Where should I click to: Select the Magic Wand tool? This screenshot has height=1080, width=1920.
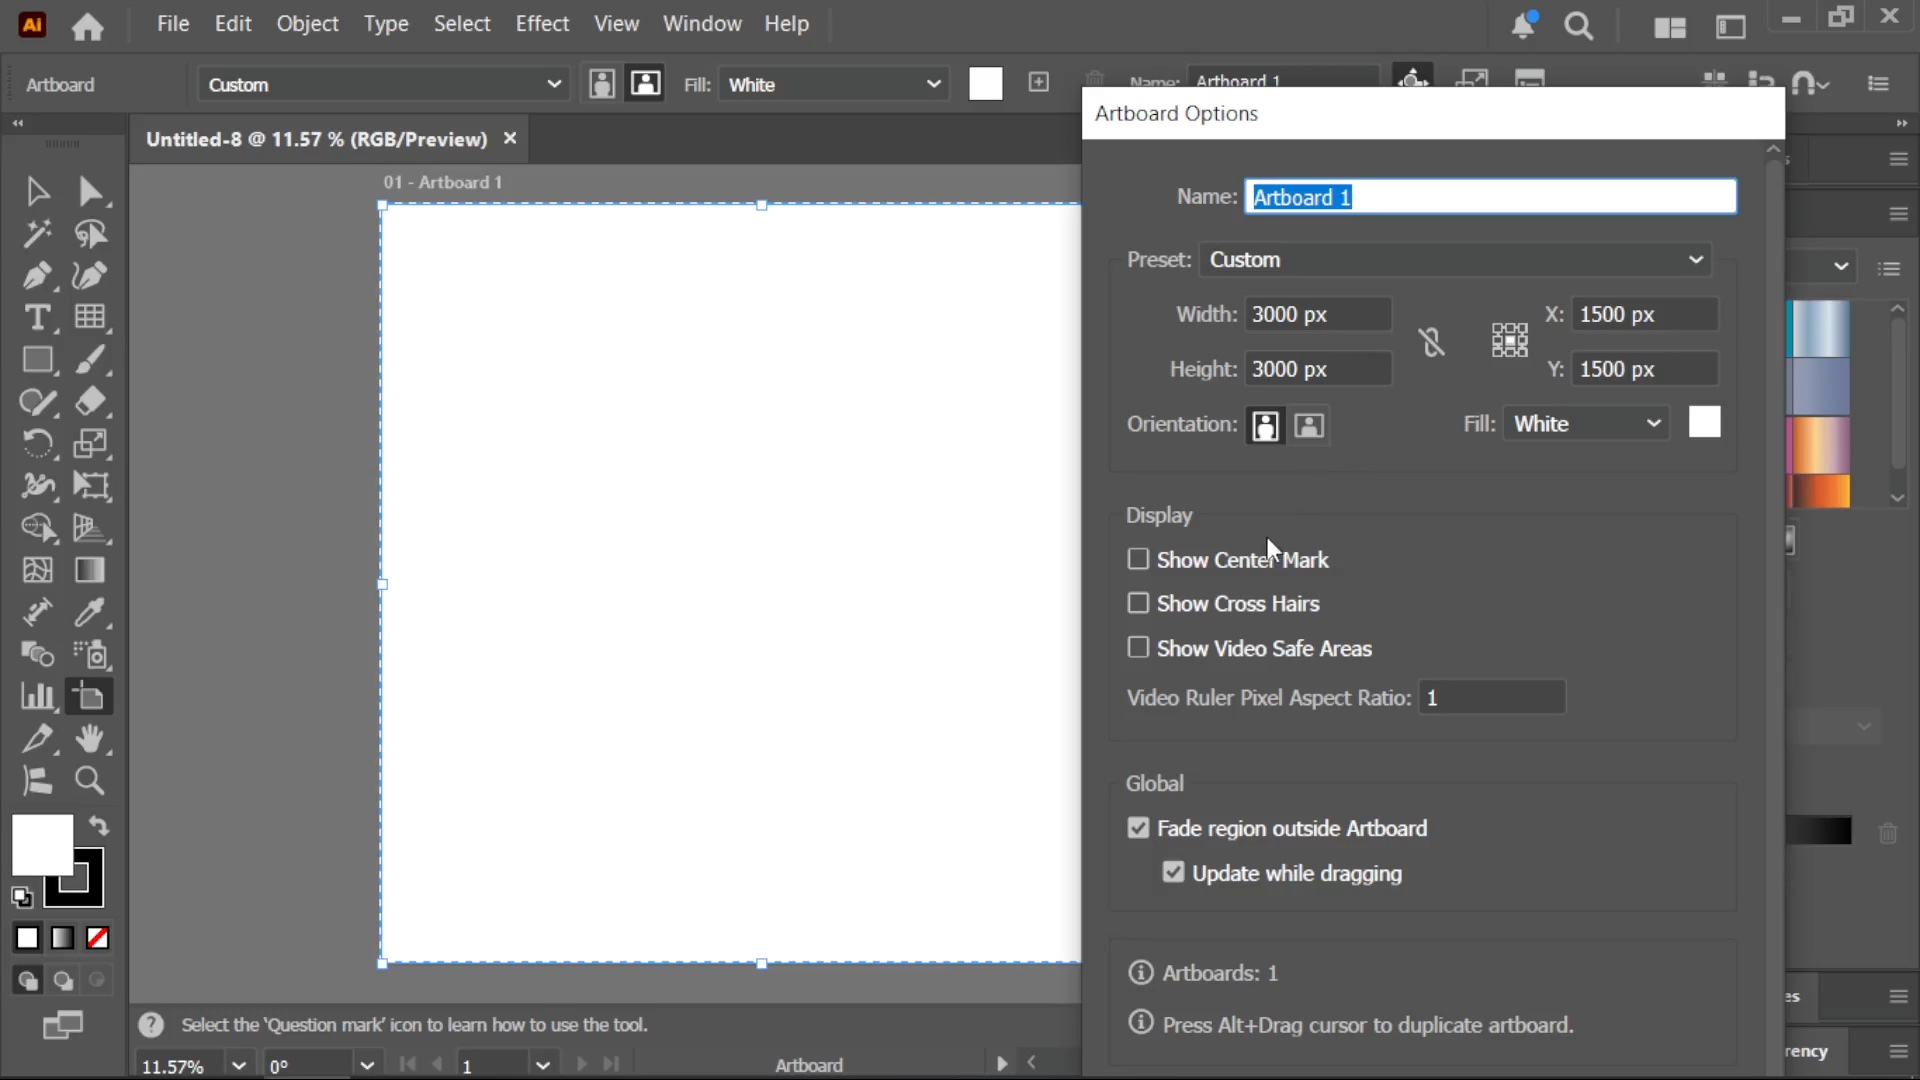(37, 234)
